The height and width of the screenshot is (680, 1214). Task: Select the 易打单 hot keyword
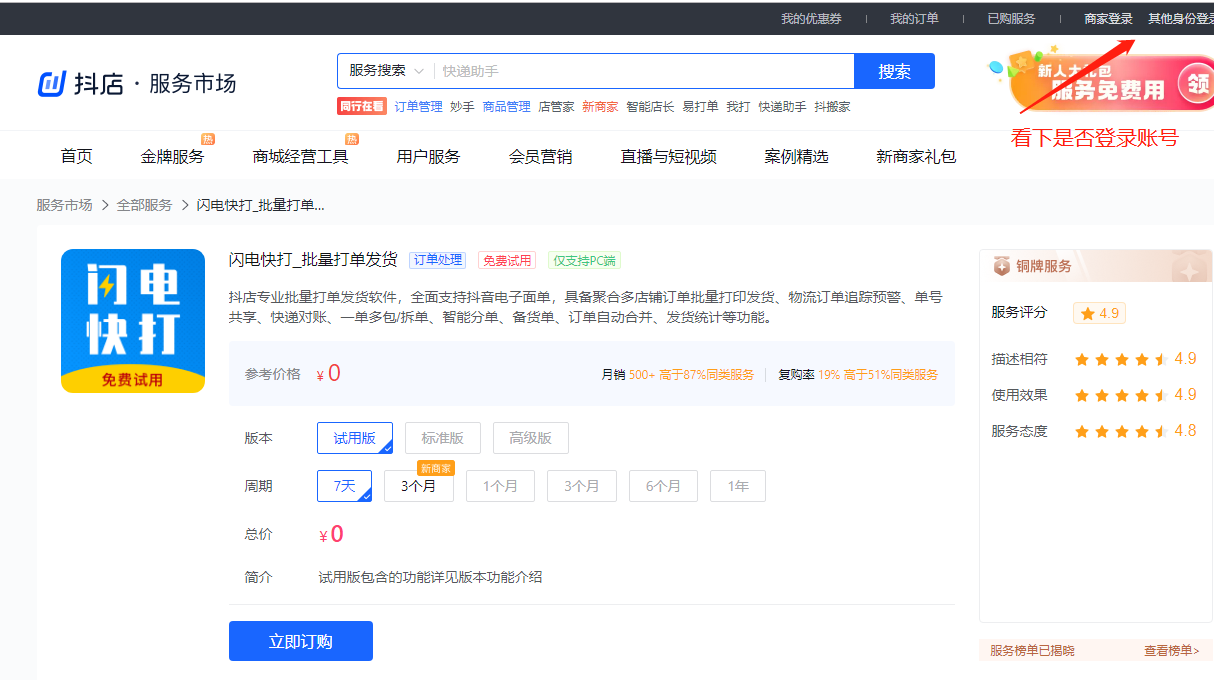700,106
